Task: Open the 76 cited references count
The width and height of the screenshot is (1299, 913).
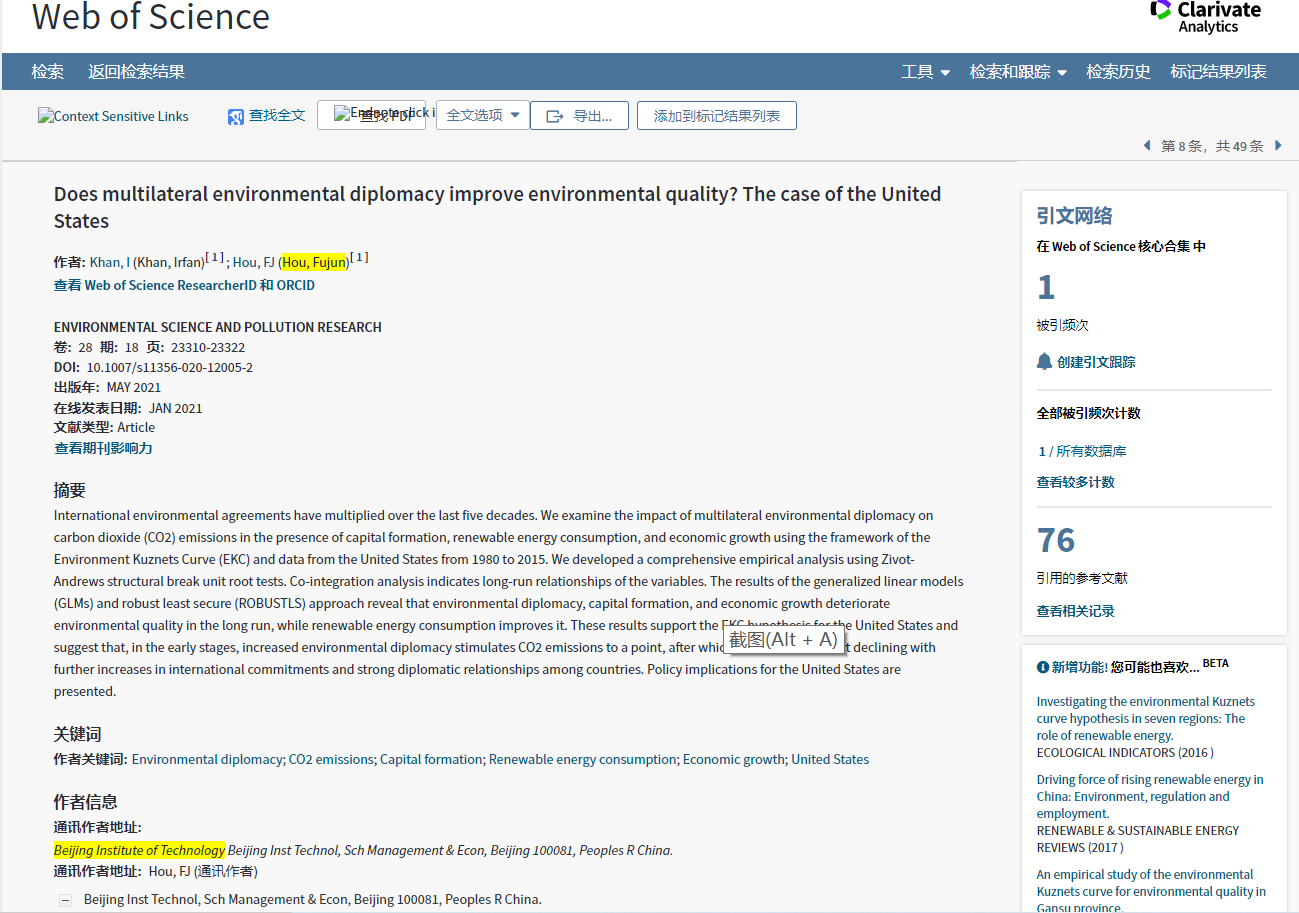Action: click(1055, 541)
